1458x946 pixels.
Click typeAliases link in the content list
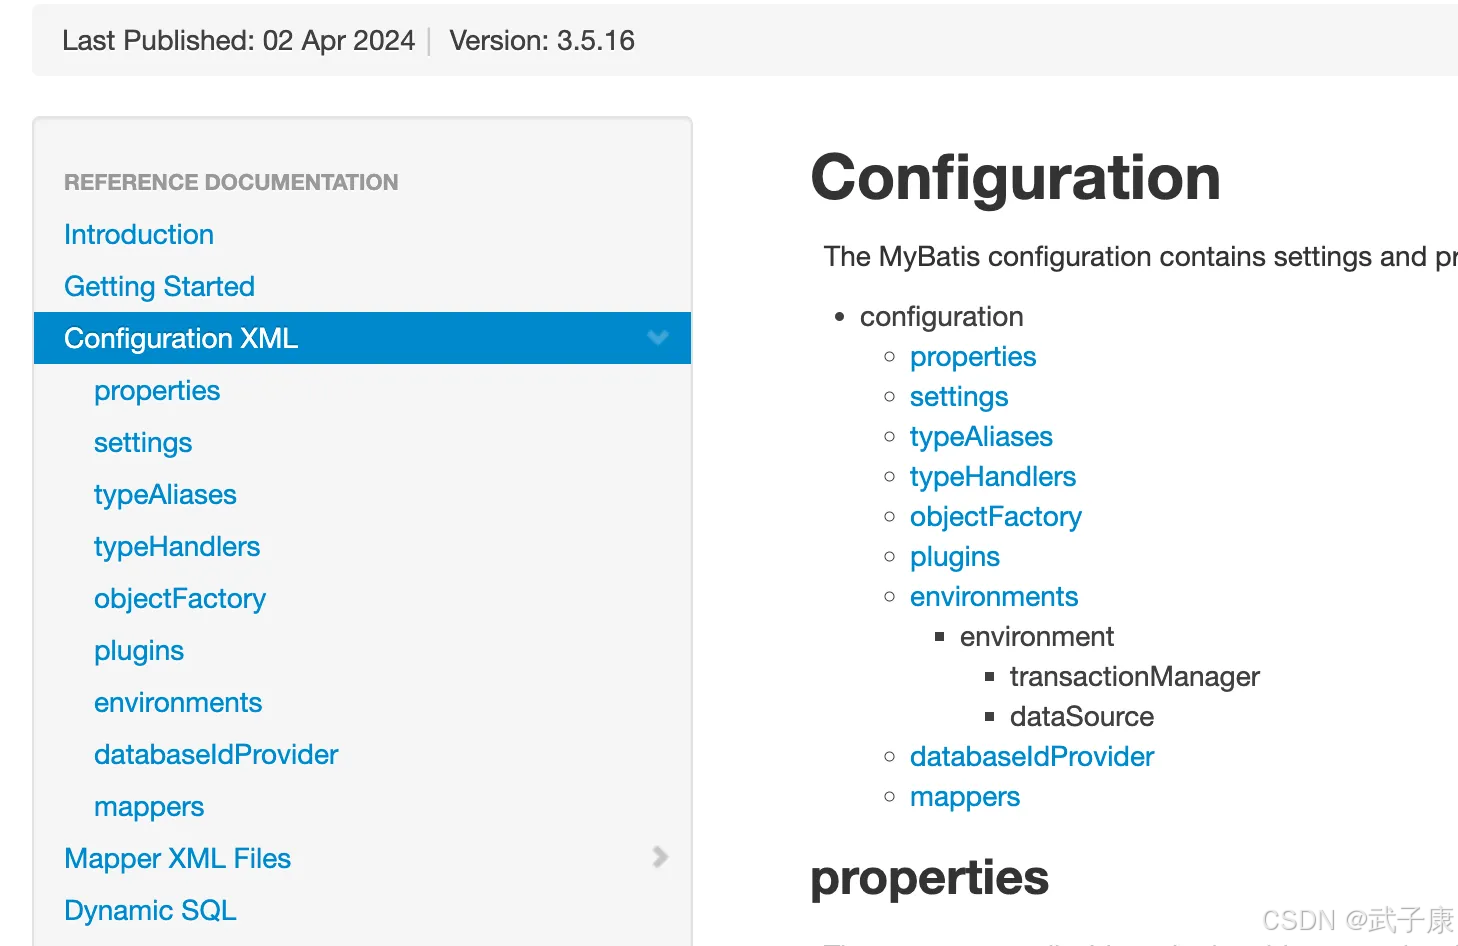tap(981, 437)
